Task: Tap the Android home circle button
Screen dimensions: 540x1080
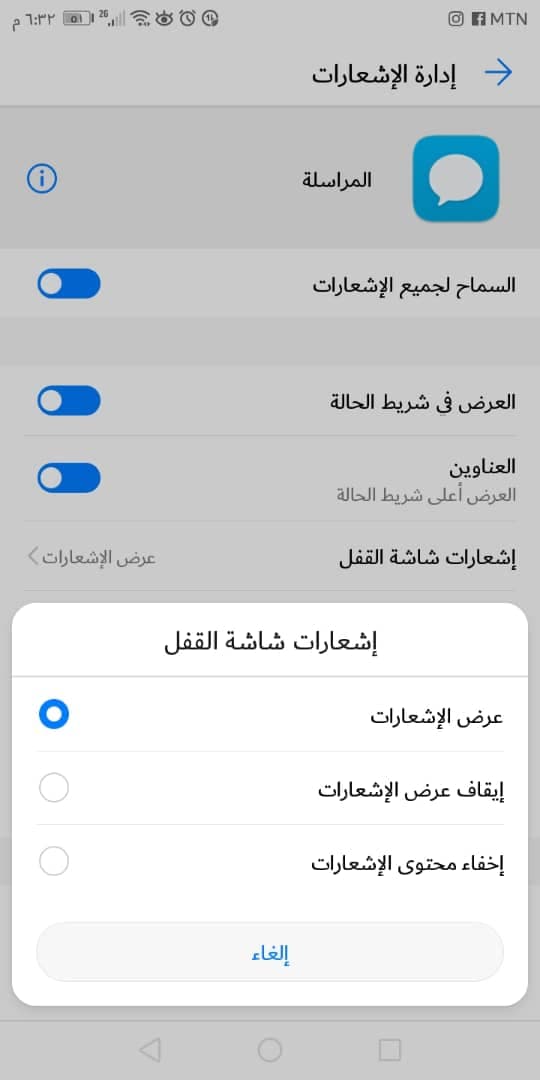Action: [x=270, y=1050]
